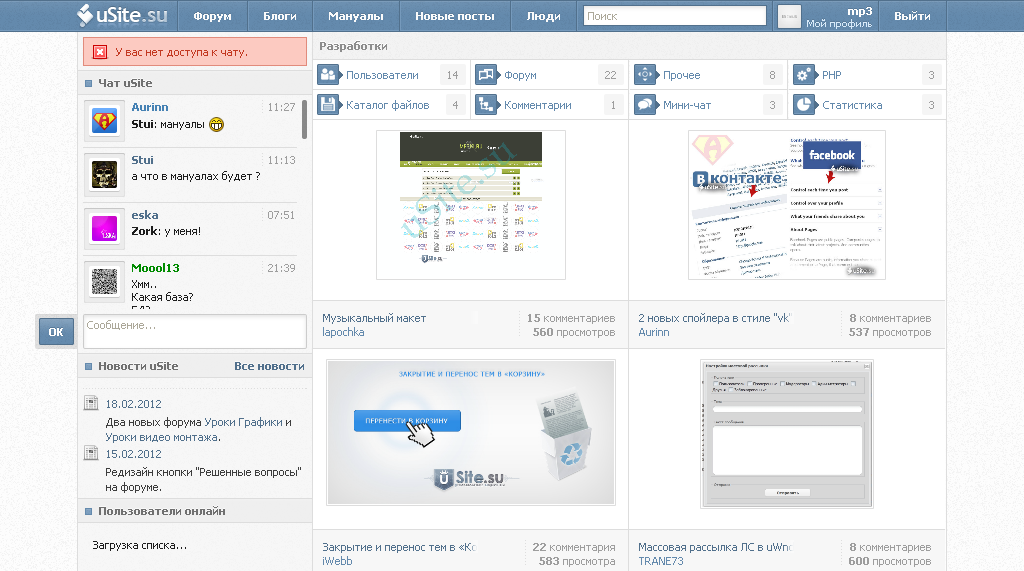Open the Форум menu in top navigation
The width and height of the screenshot is (1024, 571).
click(212, 16)
